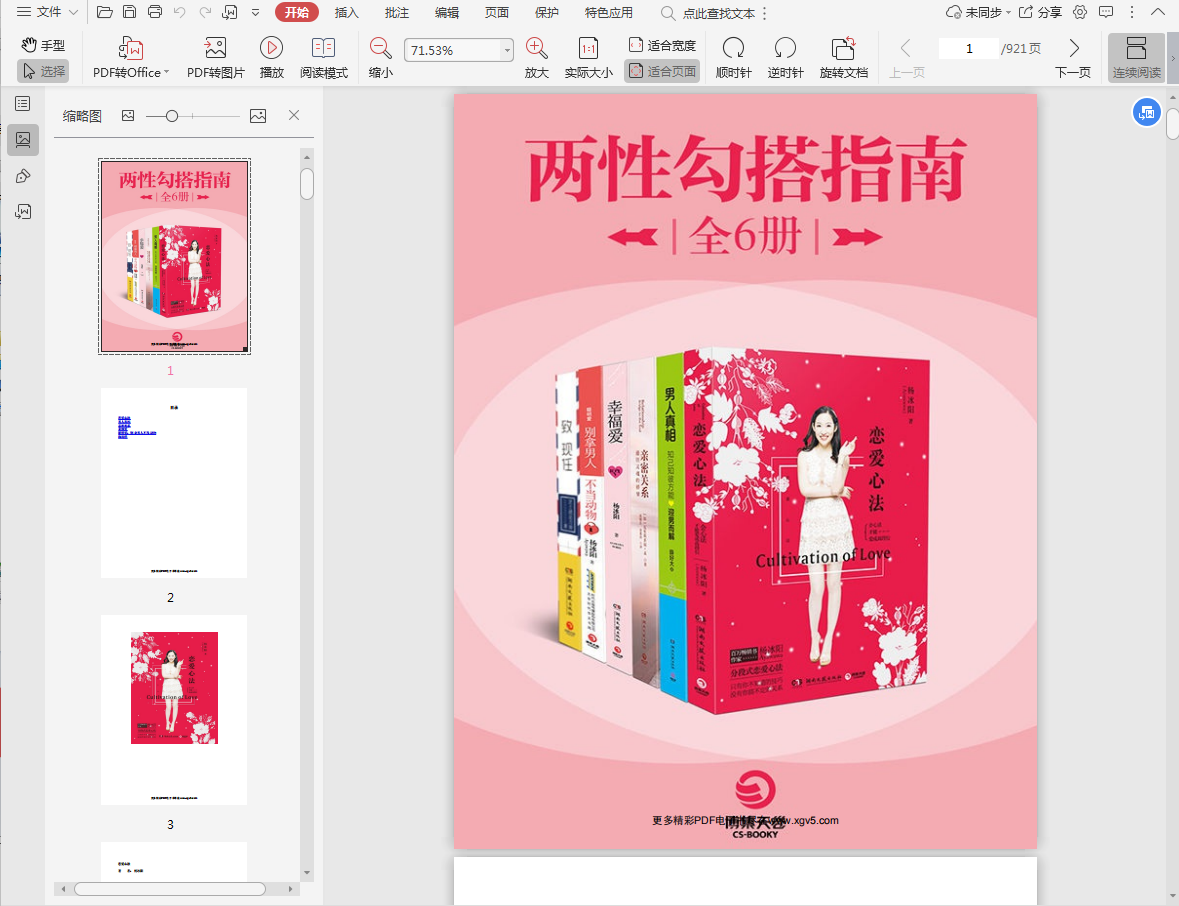Switch to the 插入 tab
Viewport: 1179px width, 906px height.
pos(347,12)
